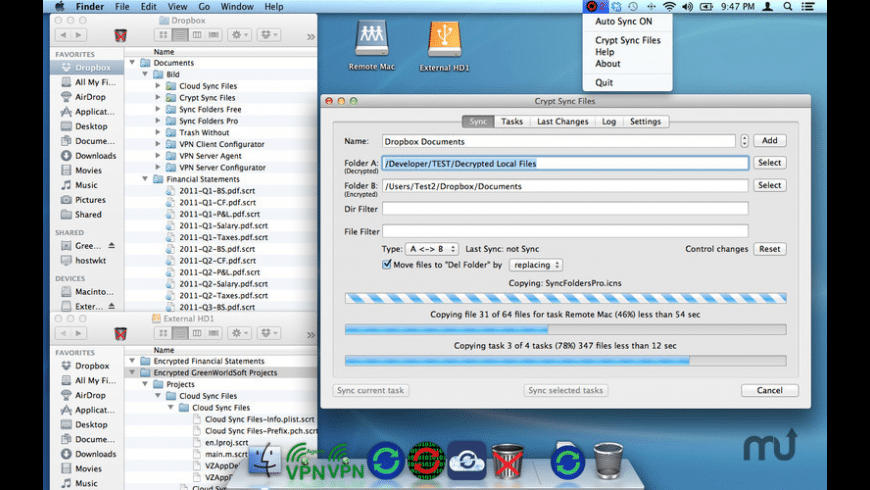Select 2011-Q1-Salary.pdf.scrt file
This screenshot has width=870, height=490.
click(221, 225)
